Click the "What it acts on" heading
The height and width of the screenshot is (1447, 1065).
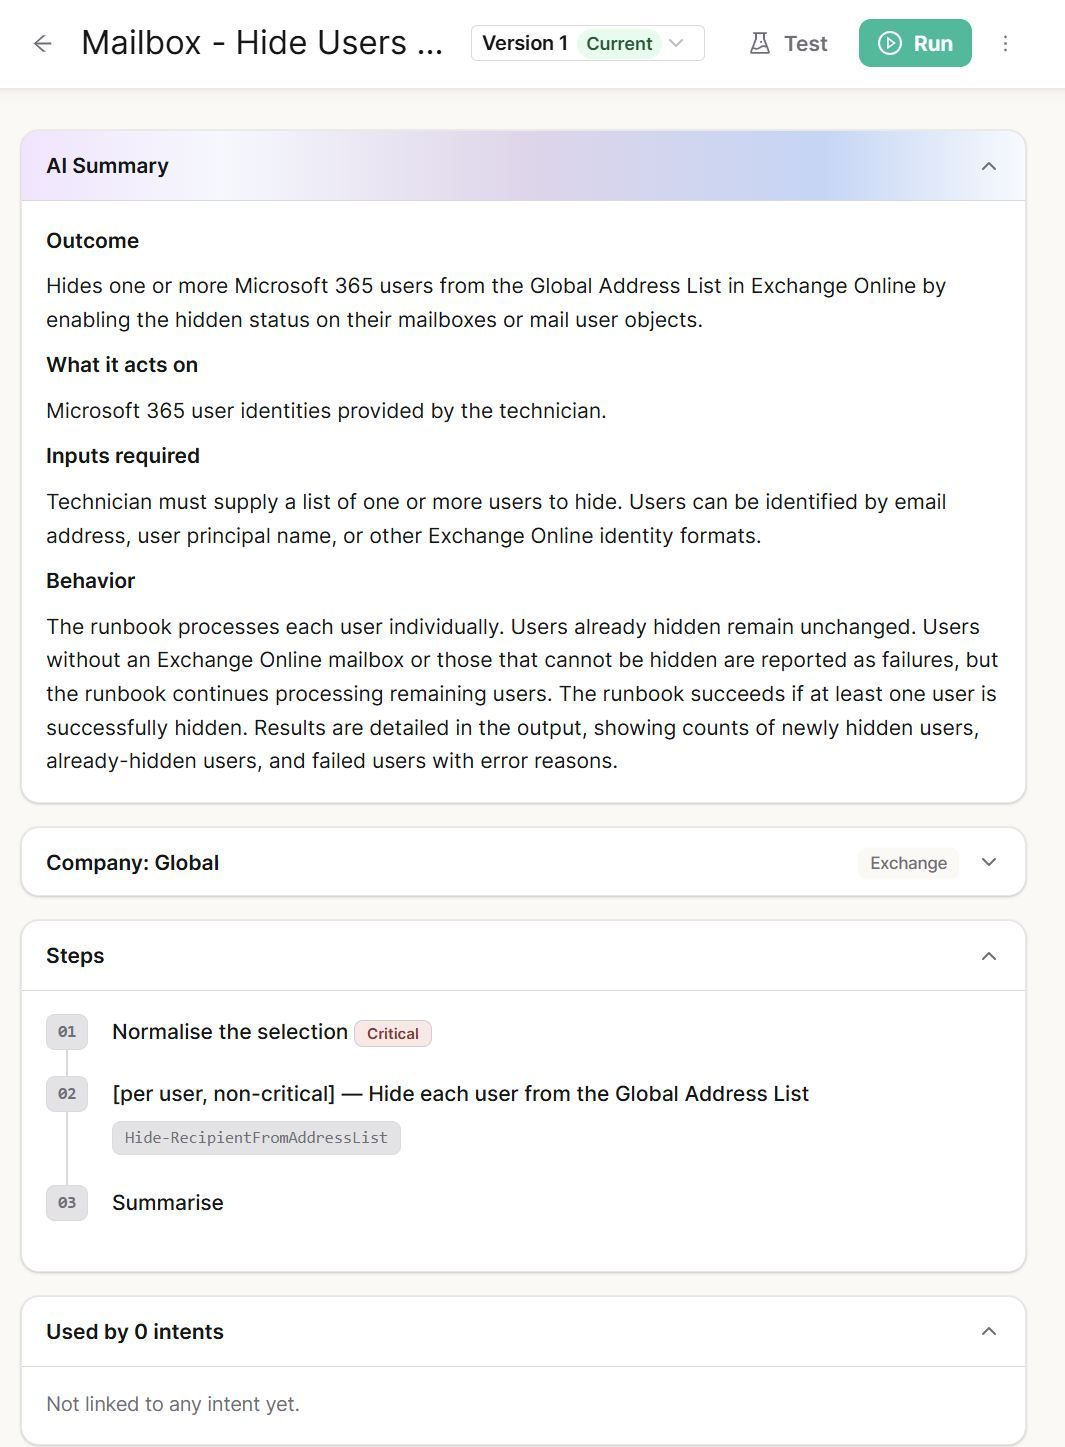coord(122,365)
